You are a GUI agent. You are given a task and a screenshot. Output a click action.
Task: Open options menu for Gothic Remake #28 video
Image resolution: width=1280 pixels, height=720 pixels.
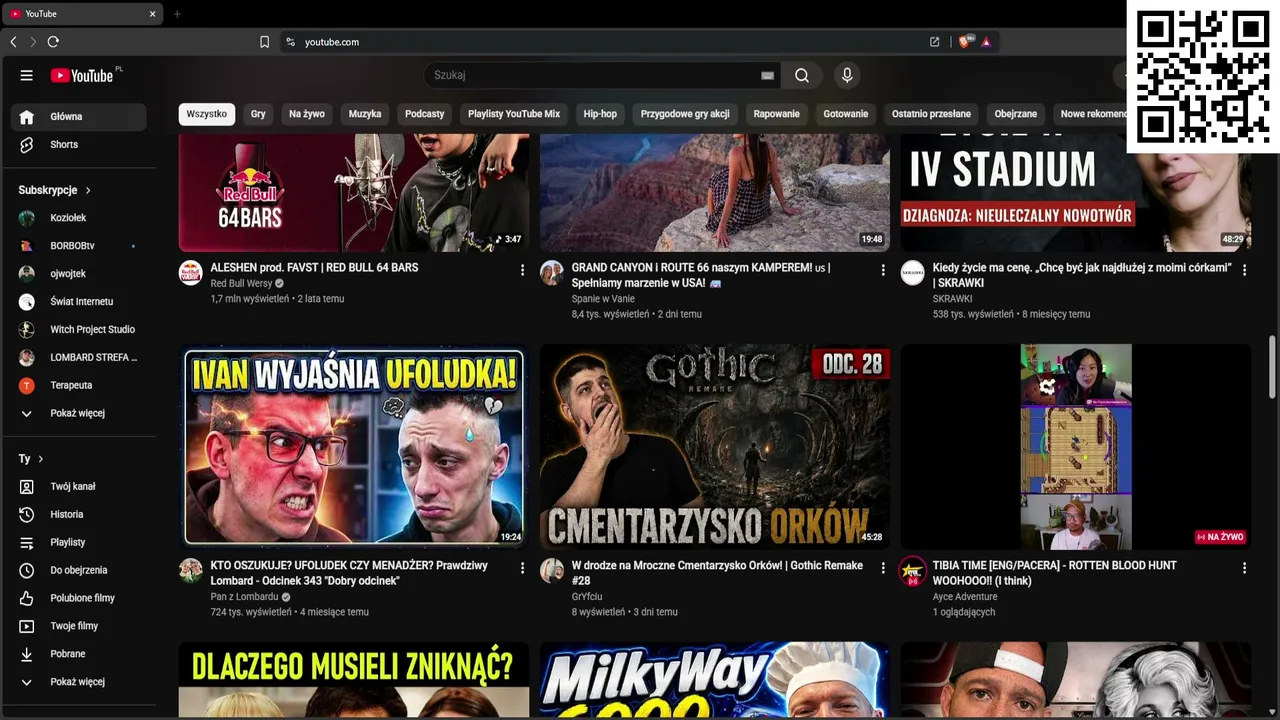pos(883,568)
